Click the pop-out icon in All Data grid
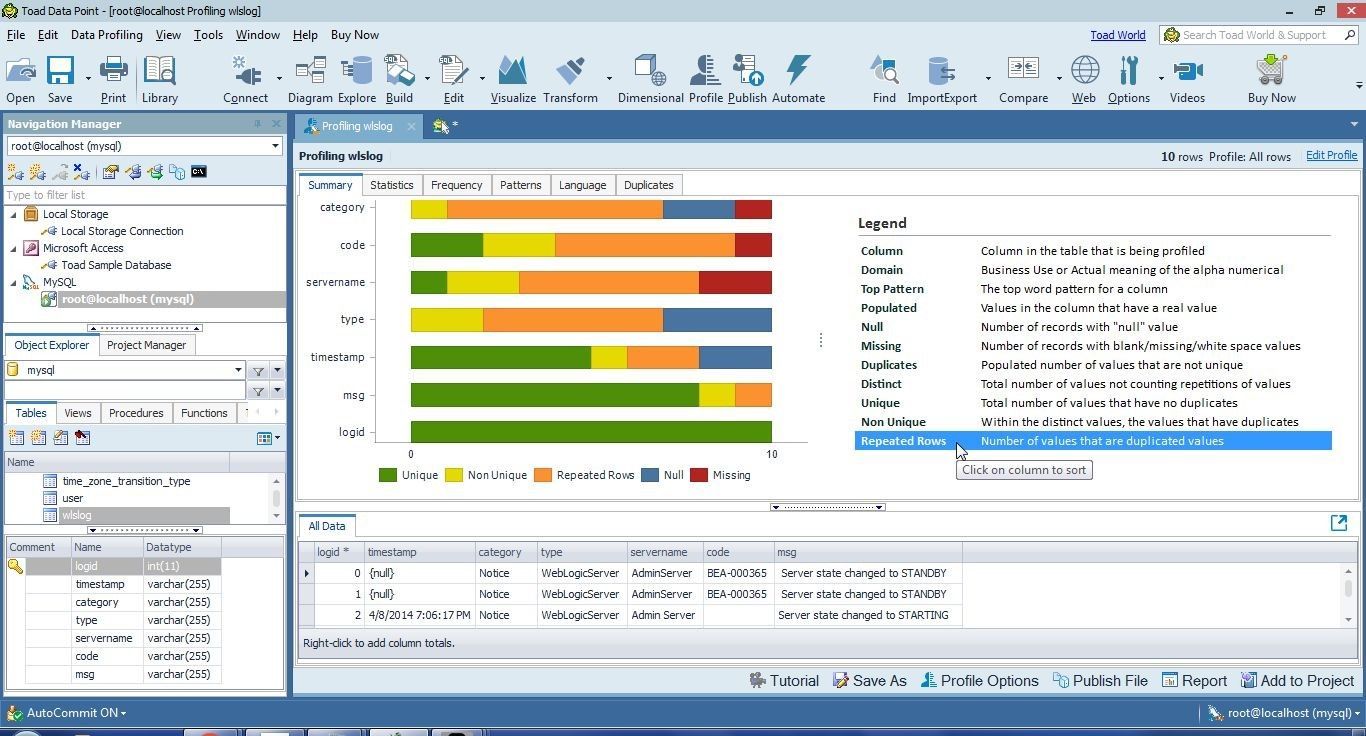This screenshot has height=736, width=1366. [1339, 523]
